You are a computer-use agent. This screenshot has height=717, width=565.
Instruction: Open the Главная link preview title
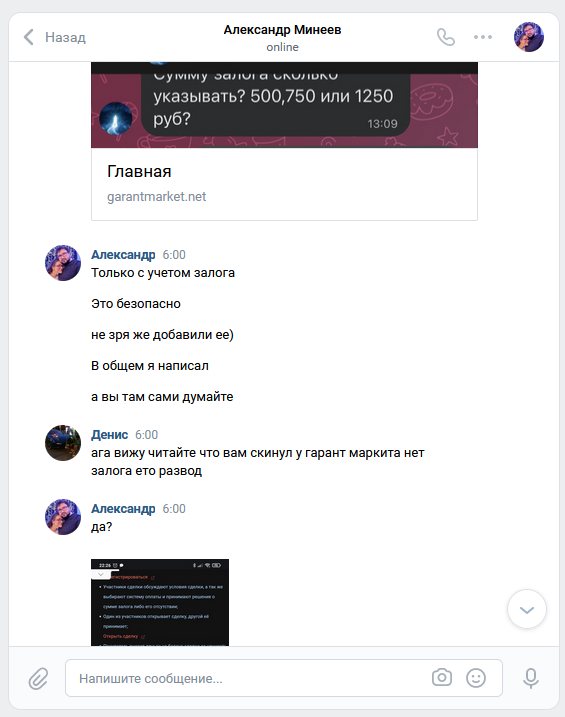(x=139, y=171)
